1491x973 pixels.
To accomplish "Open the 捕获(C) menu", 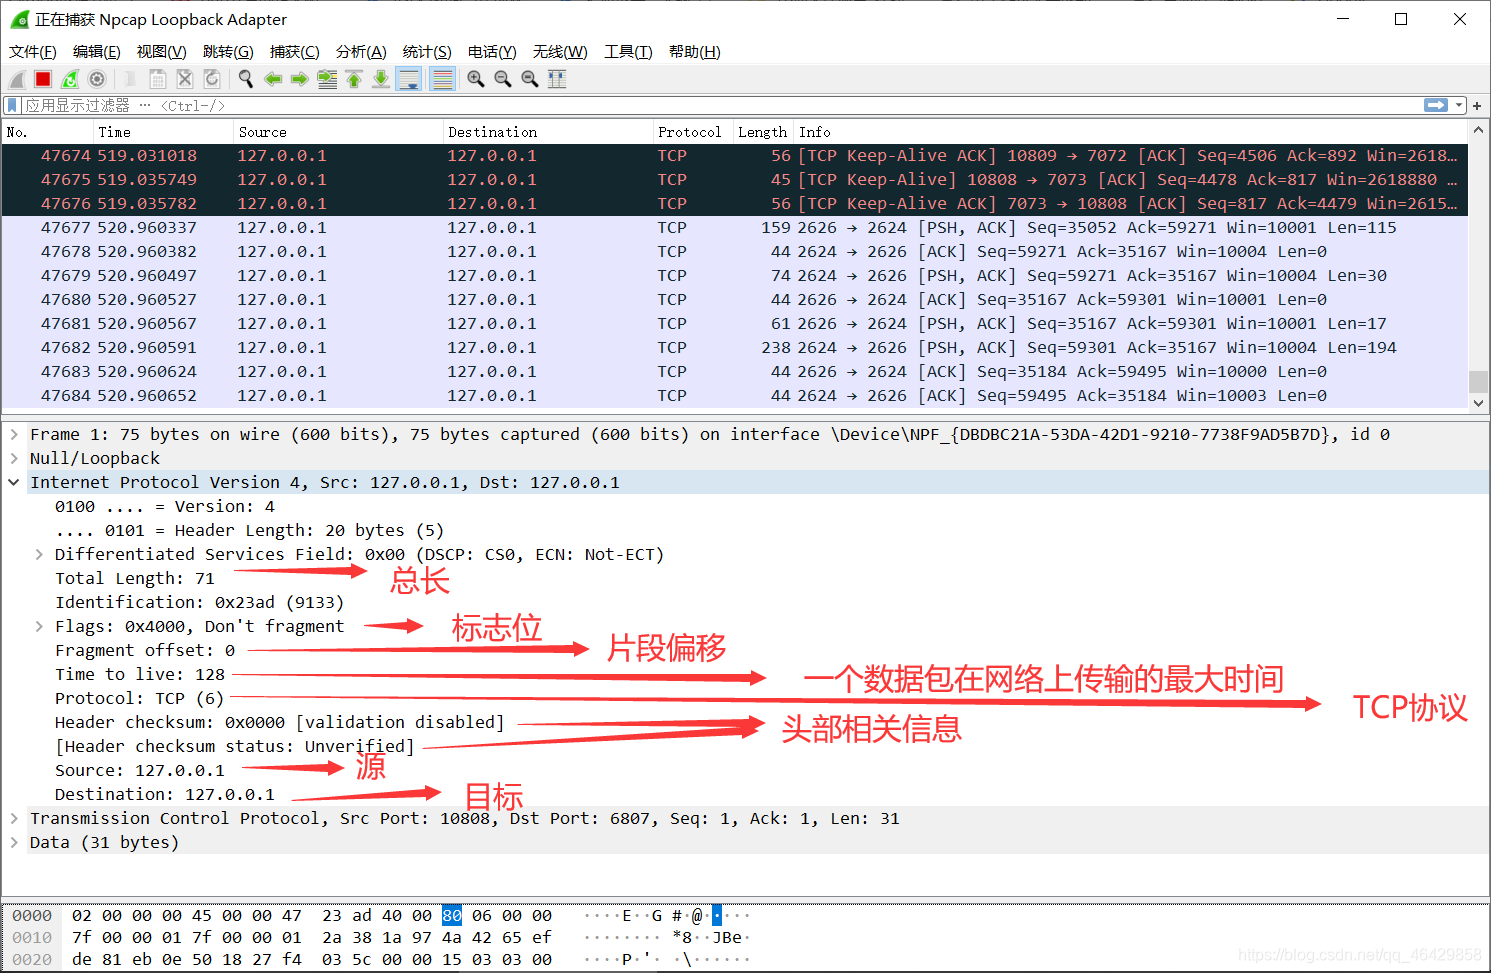I will point(294,52).
